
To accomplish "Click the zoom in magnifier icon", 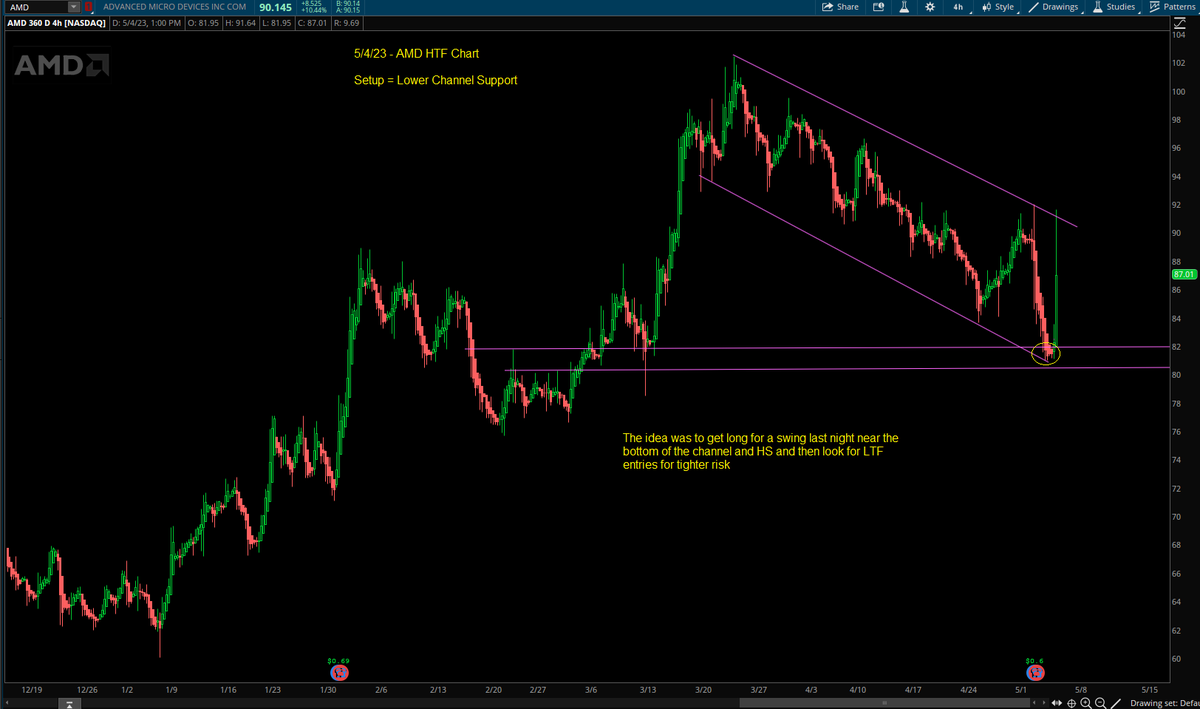I will pos(1086,703).
